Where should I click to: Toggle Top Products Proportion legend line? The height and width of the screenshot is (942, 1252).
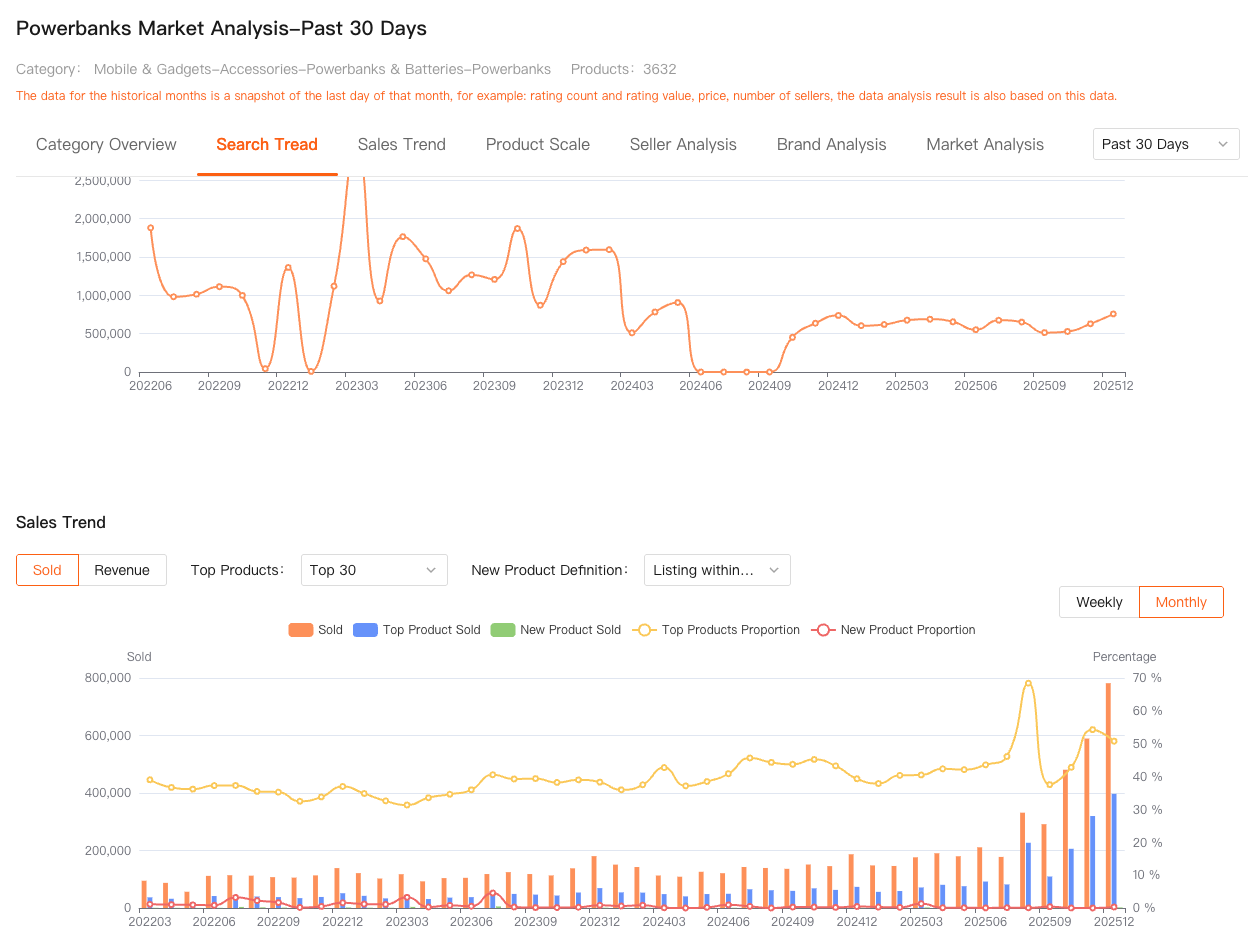(717, 630)
